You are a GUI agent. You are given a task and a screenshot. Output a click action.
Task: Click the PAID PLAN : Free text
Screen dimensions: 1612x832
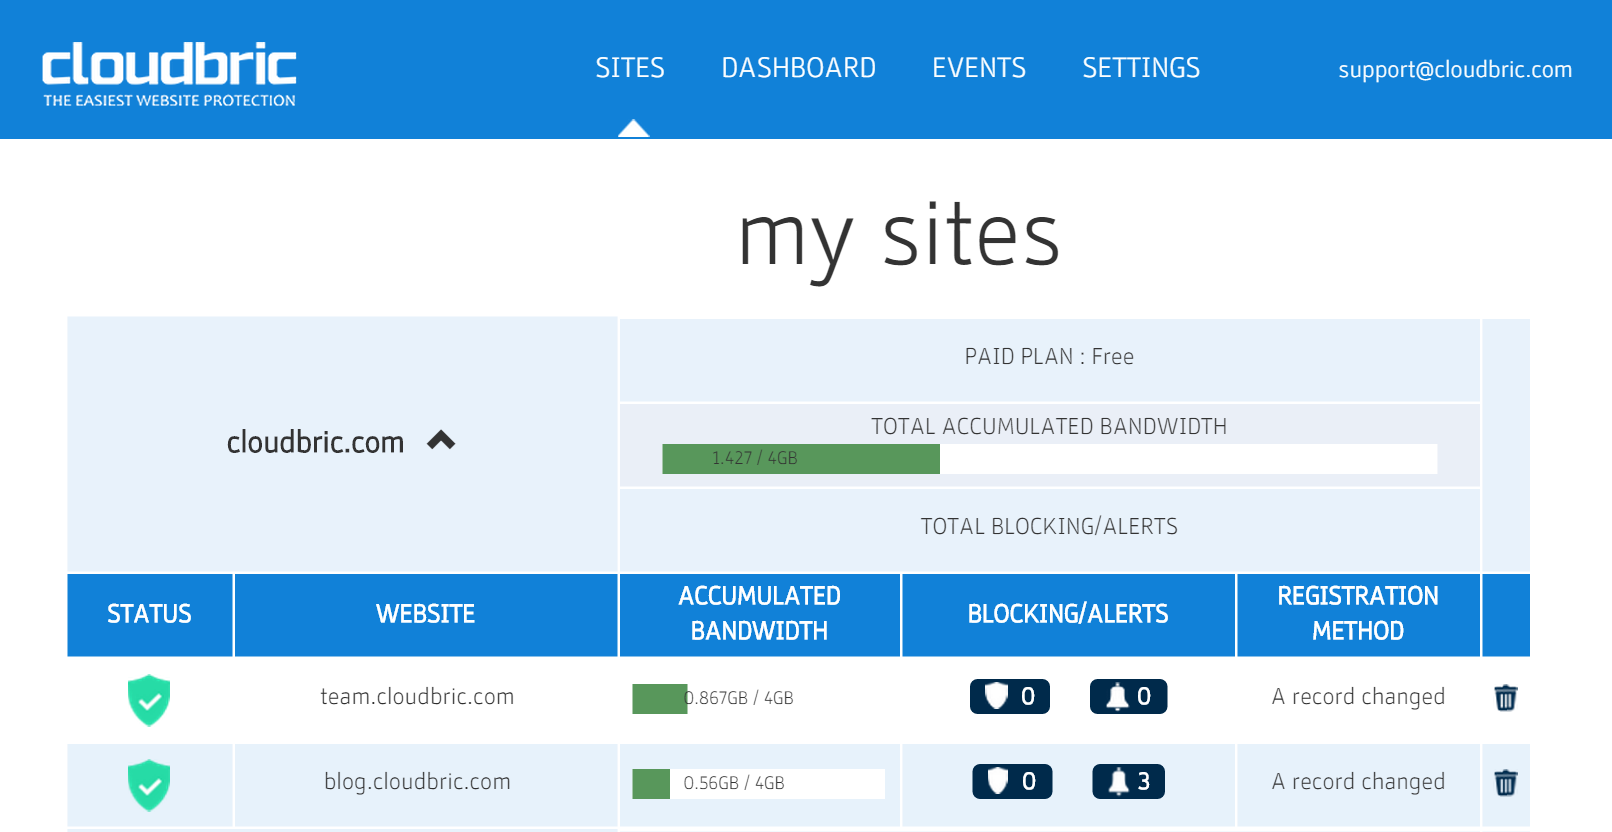point(1049,357)
